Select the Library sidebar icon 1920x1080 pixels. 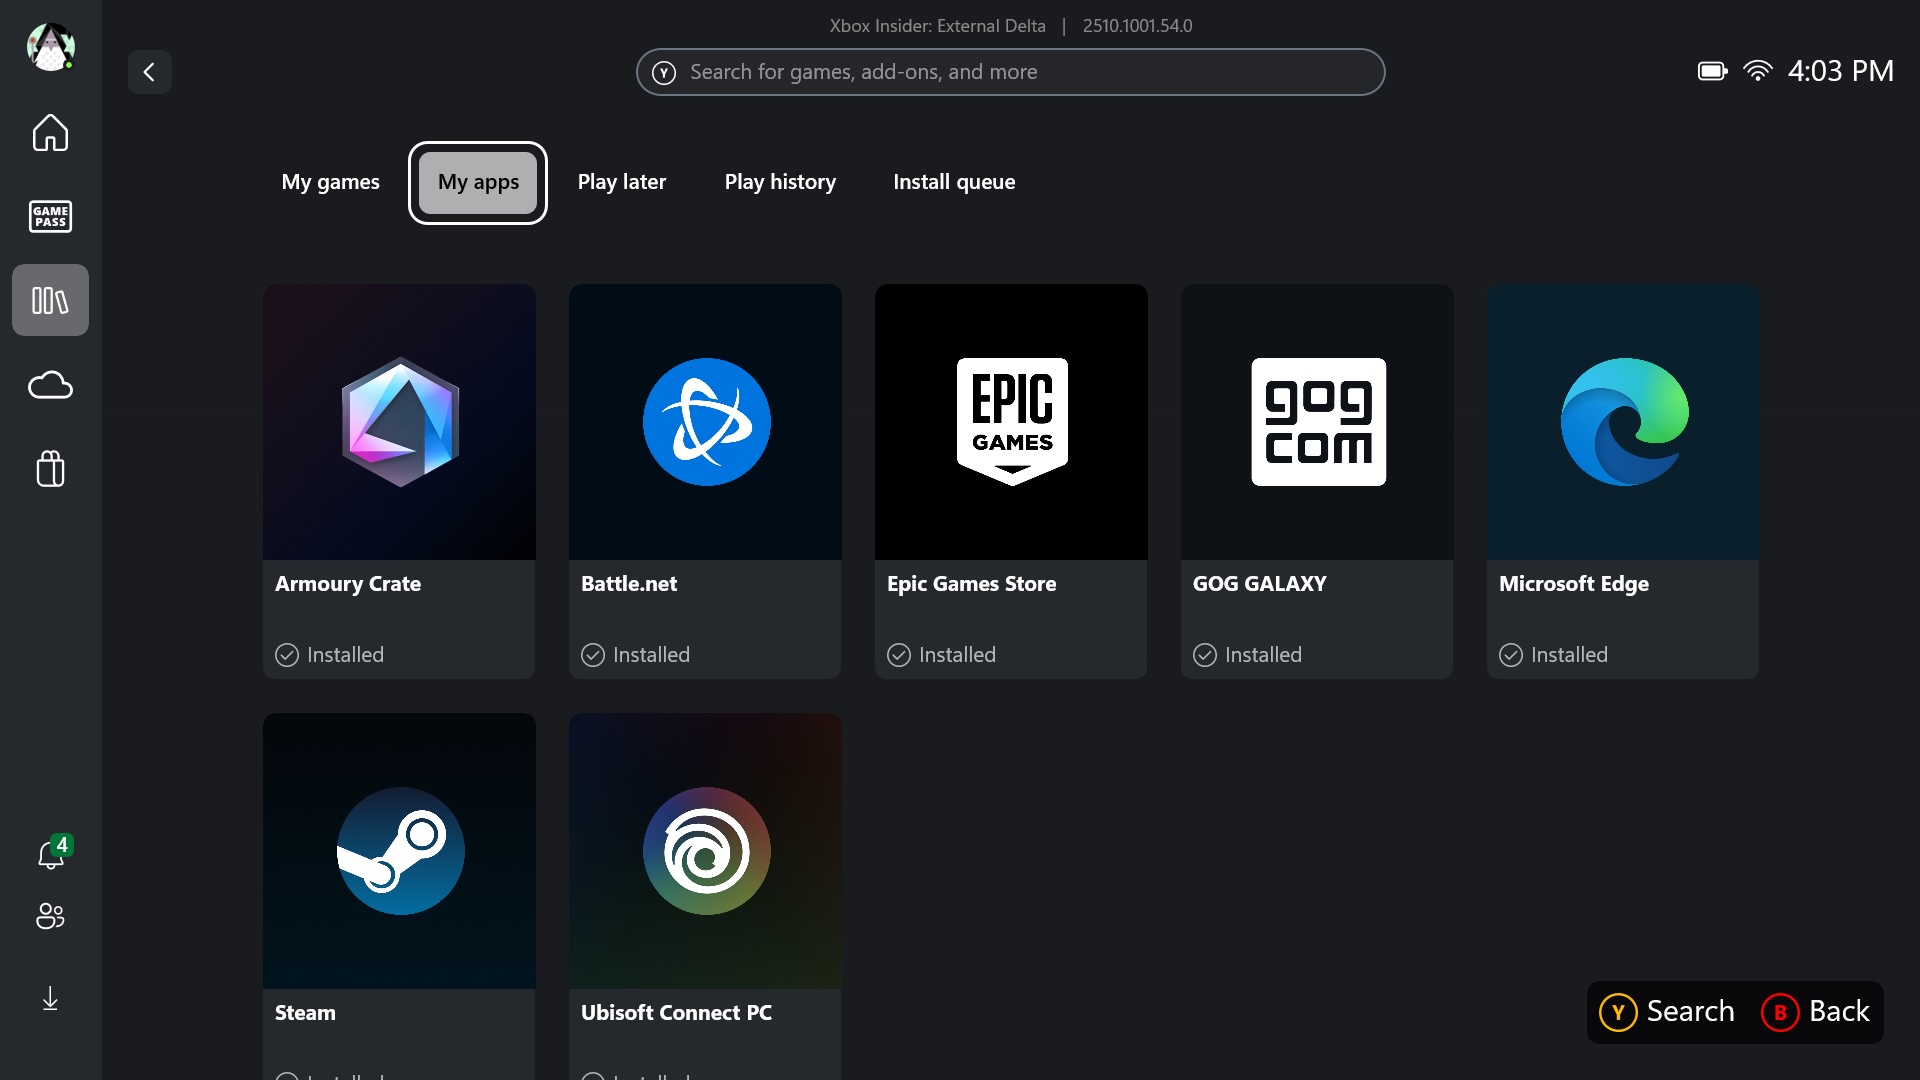(50, 300)
